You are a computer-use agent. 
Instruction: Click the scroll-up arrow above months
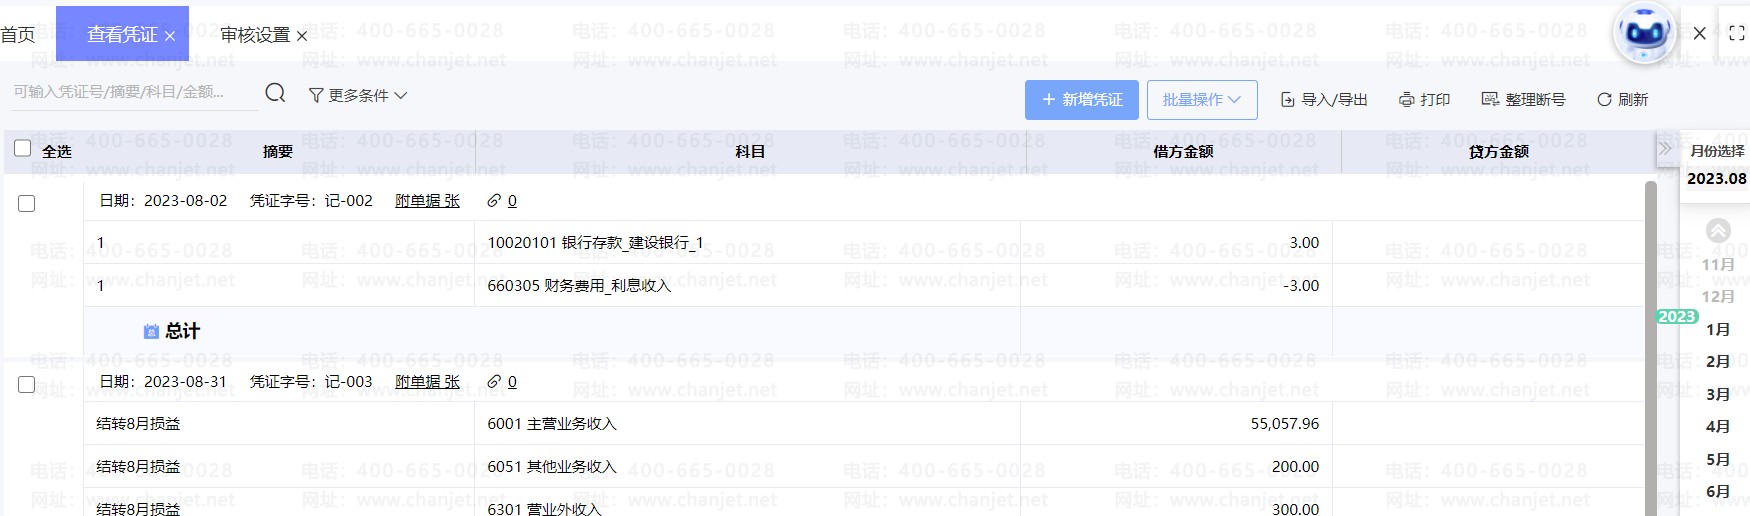(1718, 230)
